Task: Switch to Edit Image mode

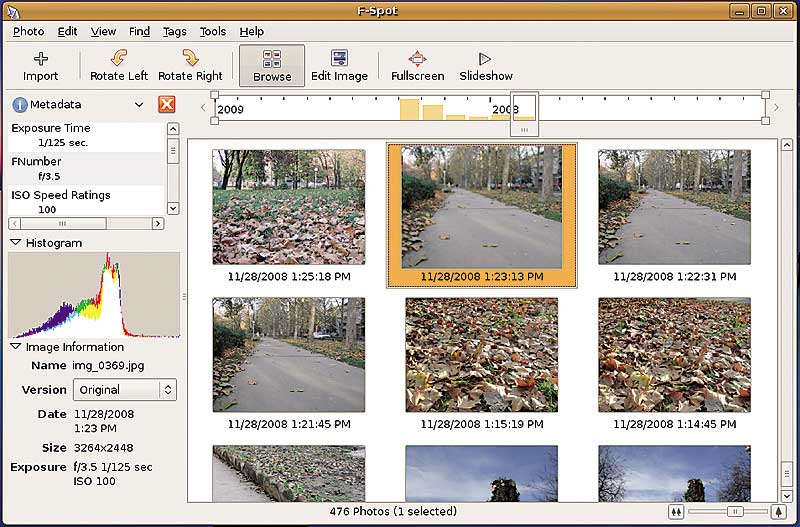Action: click(x=339, y=66)
